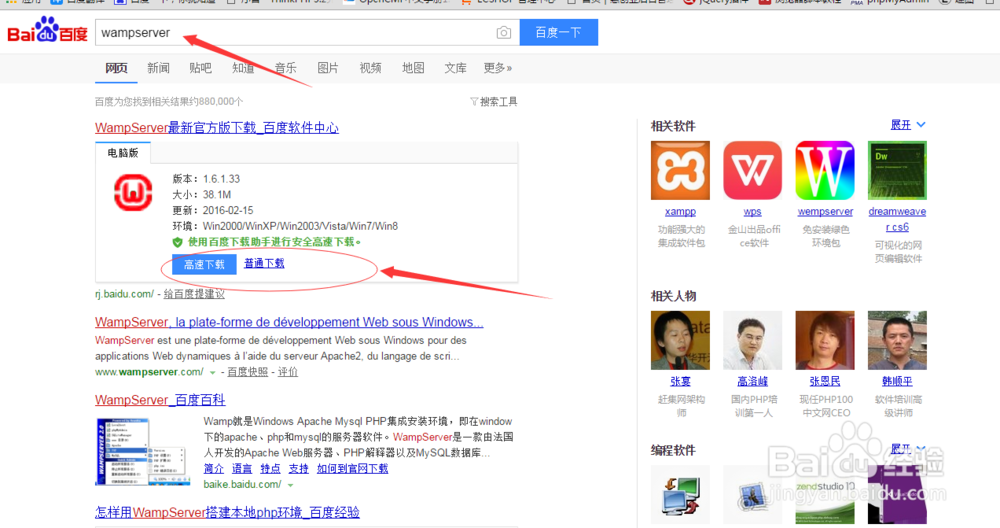Click the wempserver rainbow W icon
This screenshot has height=528, width=1000.
tap(825, 170)
